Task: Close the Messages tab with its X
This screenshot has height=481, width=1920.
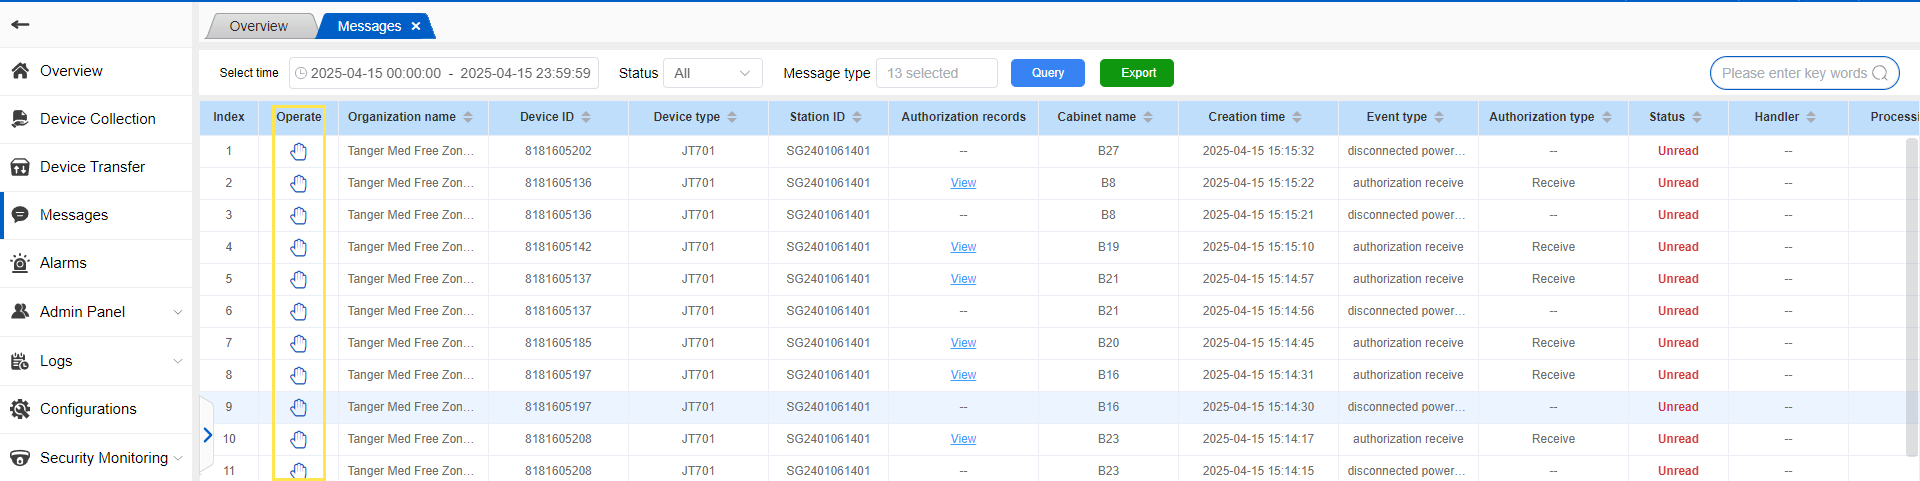Action: tap(416, 26)
